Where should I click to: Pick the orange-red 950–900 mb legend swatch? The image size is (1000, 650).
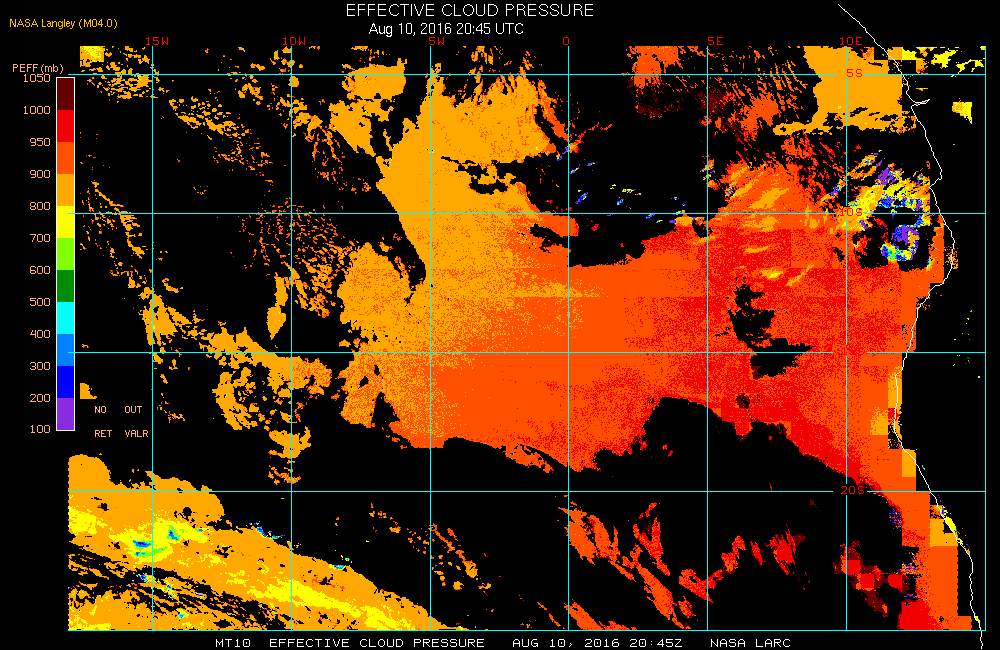pyautogui.click(x=66, y=158)
